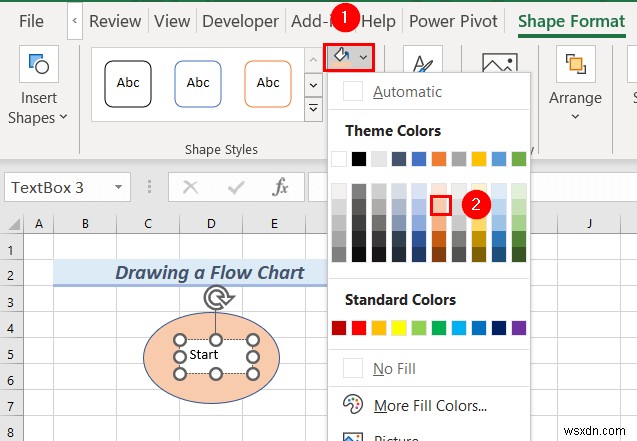The image size is (637, 441).
Task: Pick the green theme color in the top row
Action: (519, 159)
